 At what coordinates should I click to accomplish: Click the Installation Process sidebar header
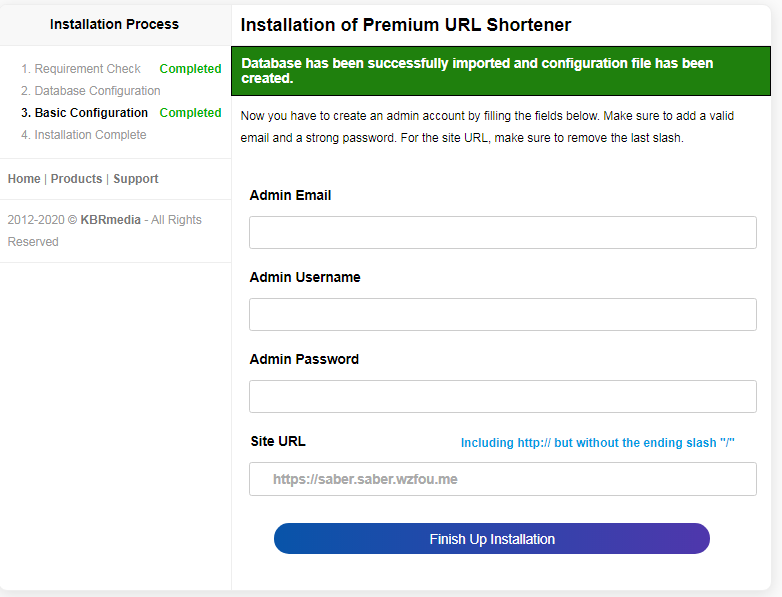pyautogui.click(x=114, y=24)
